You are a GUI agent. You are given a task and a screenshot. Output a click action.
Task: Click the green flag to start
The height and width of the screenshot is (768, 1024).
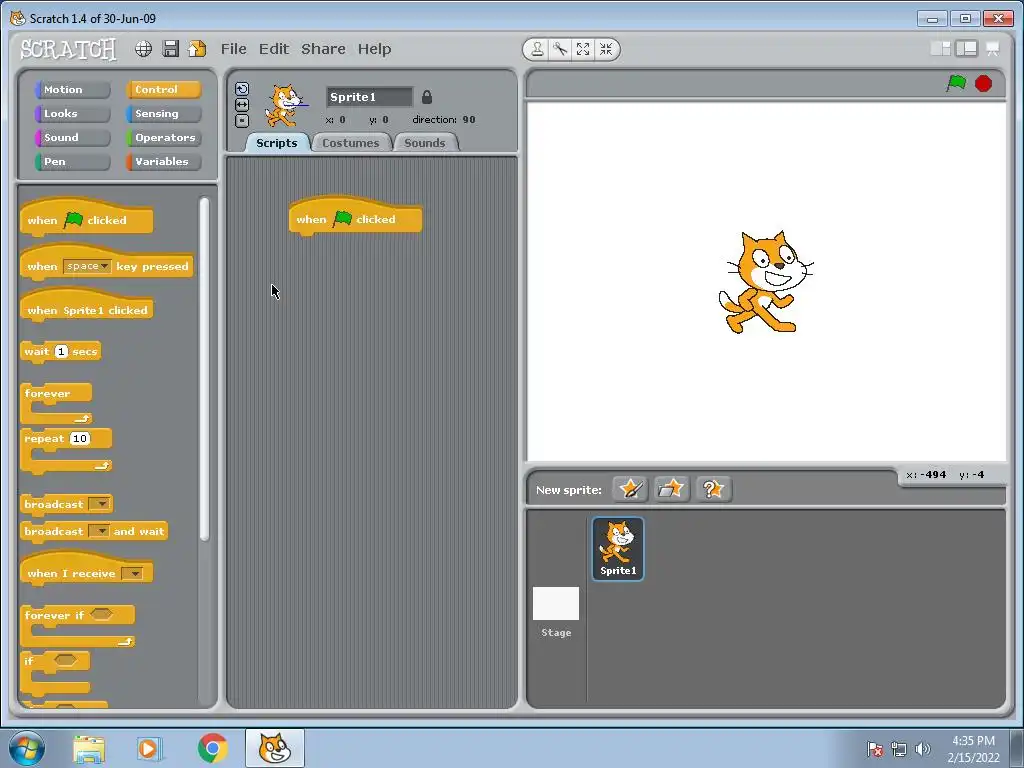(x=956, y=84)
